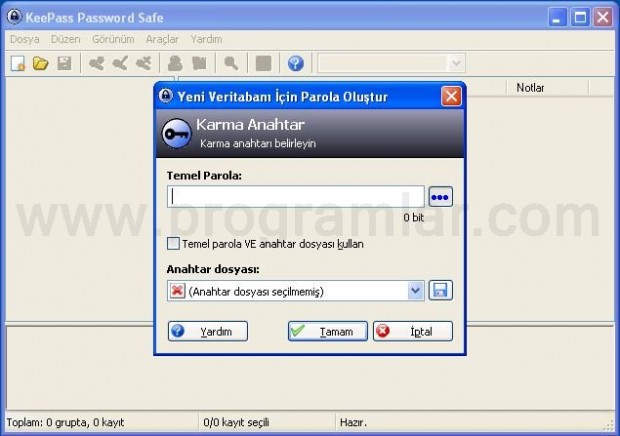Screen dimensions: 620x436
Task: Click the copy password clipboard icon
Action: click(199, 63)
